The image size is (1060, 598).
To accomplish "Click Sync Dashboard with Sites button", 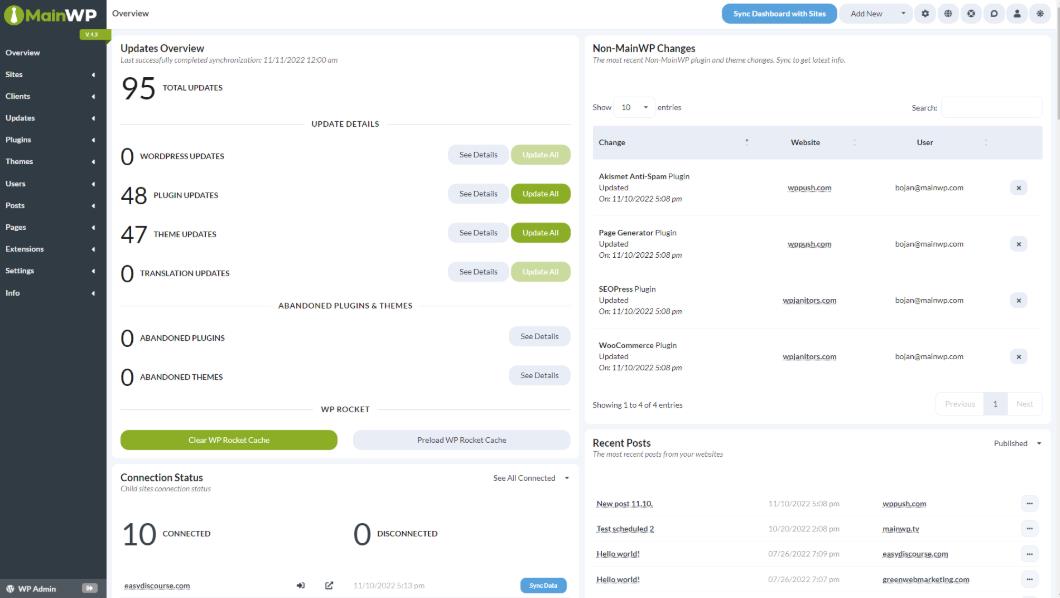I will pyautogui.click(x=779, y=14).
